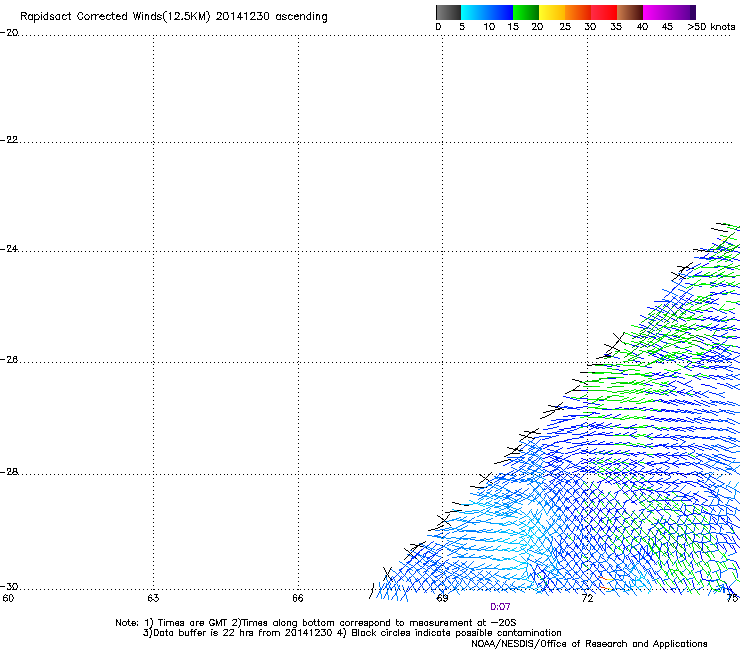The height and width of the screenshot is (650, 740).
Task: Click the yellow 20-25 knots legend segment
Action: coord(552,12)
